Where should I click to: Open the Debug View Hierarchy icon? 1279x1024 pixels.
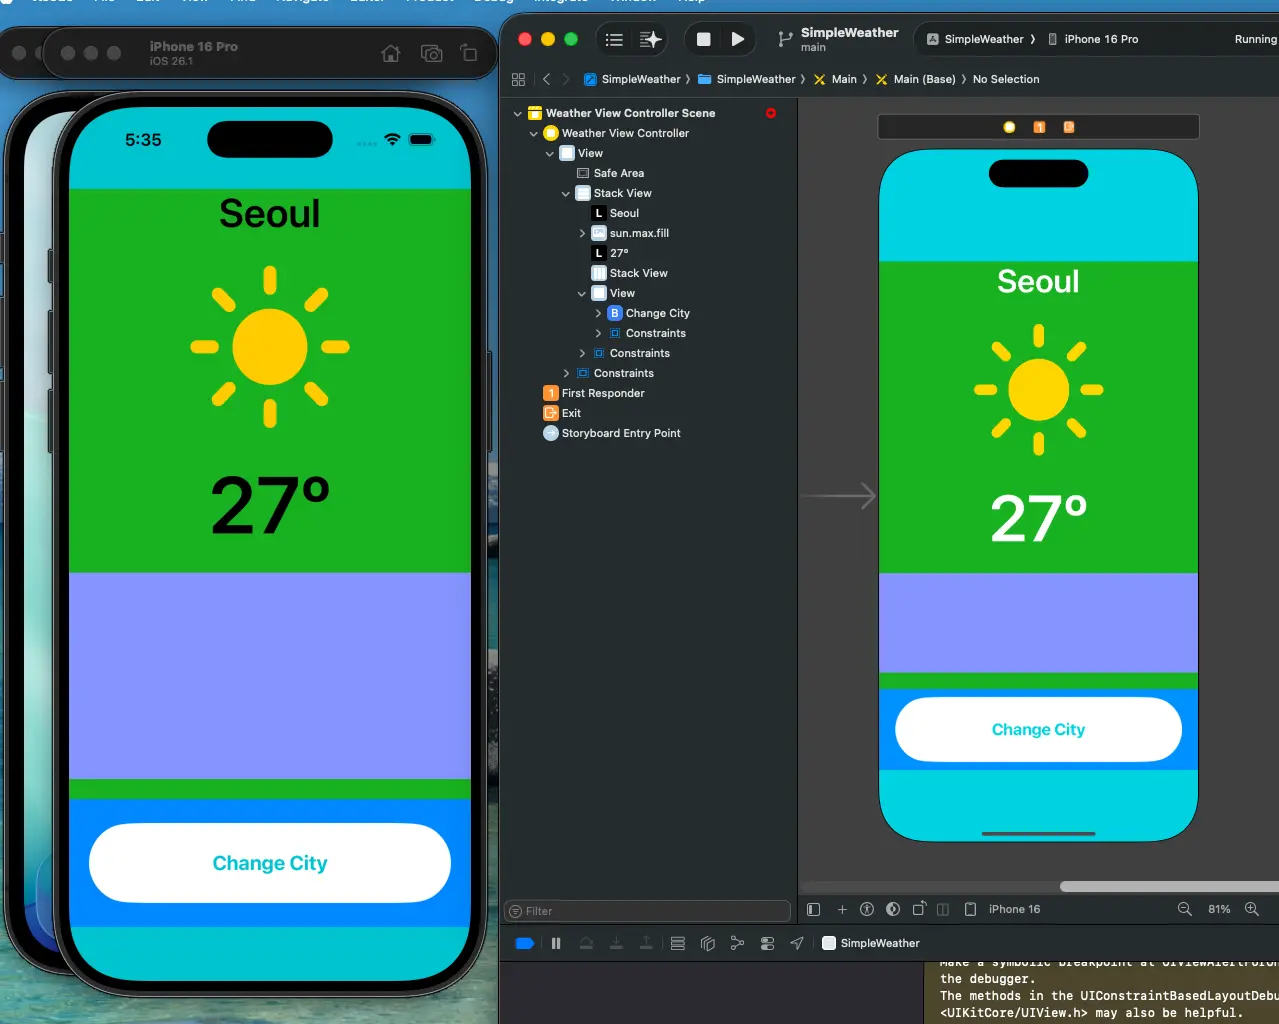coord(707,943)
